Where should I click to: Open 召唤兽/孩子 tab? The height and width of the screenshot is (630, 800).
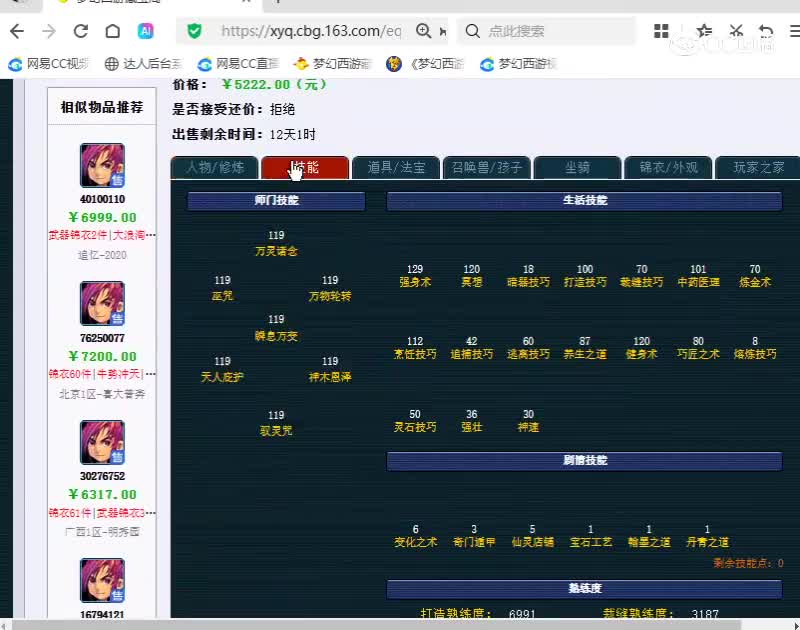(x=487, y=168)
